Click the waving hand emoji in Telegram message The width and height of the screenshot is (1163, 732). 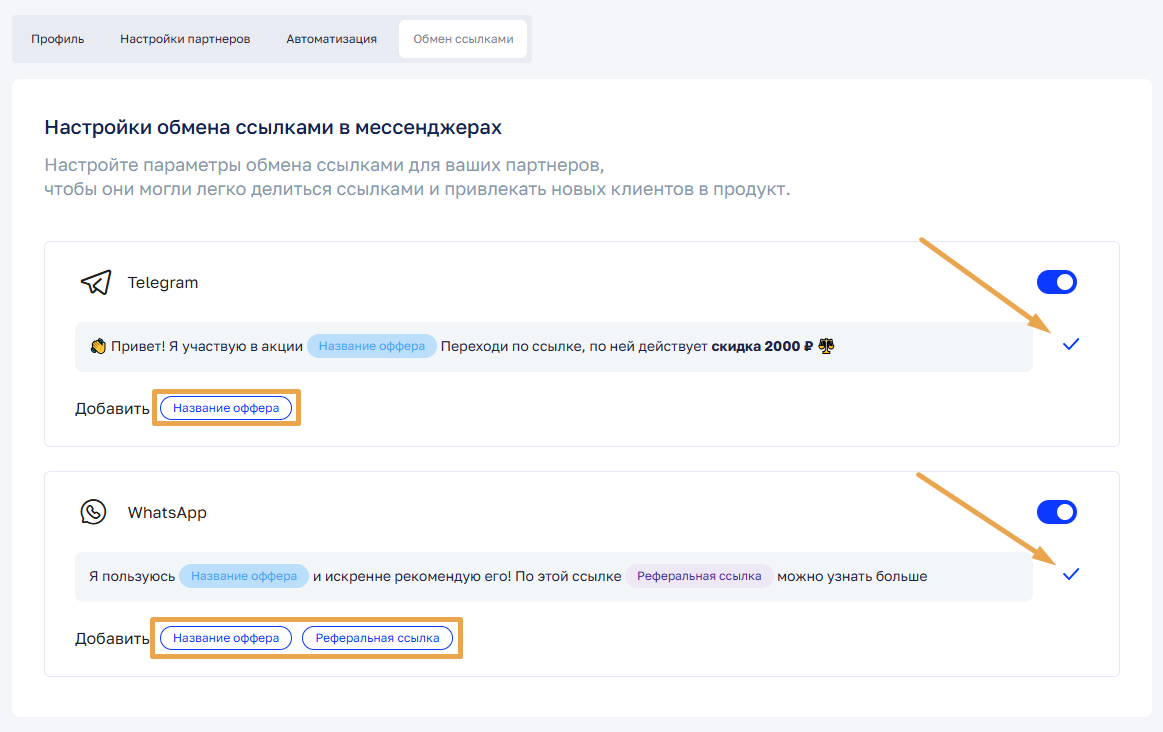[98, 347]
